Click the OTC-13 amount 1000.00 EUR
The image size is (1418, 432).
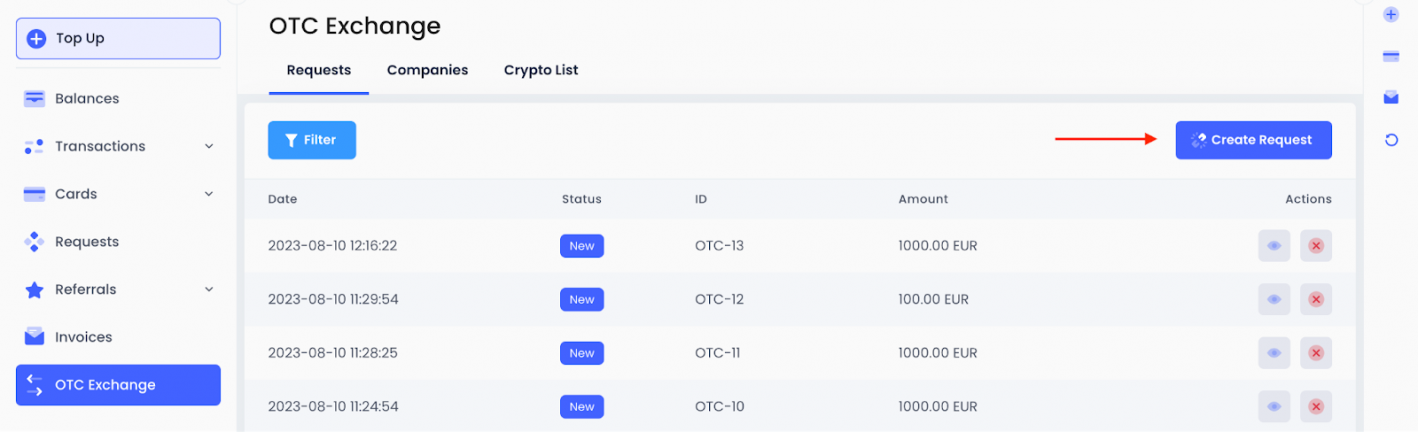tap(937, 245)
